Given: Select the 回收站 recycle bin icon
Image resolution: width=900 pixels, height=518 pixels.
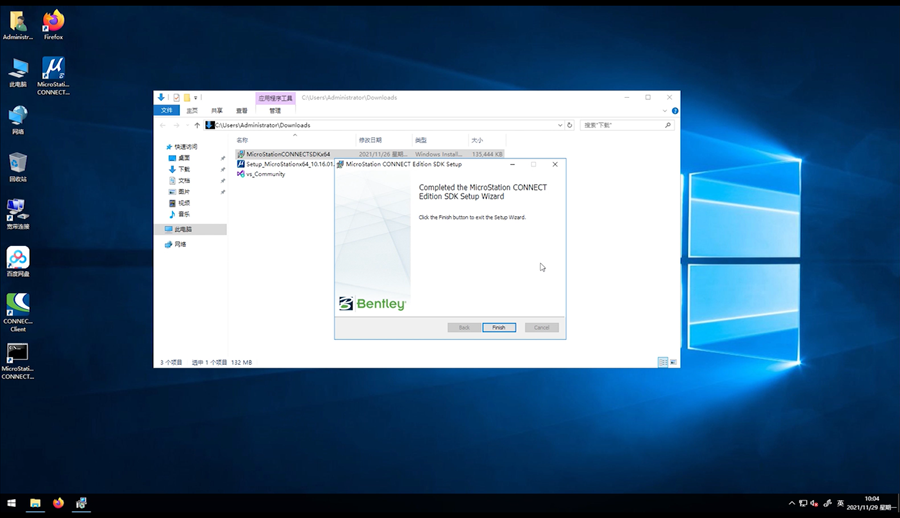Looking at the screenshot, I should click(18, 167).
